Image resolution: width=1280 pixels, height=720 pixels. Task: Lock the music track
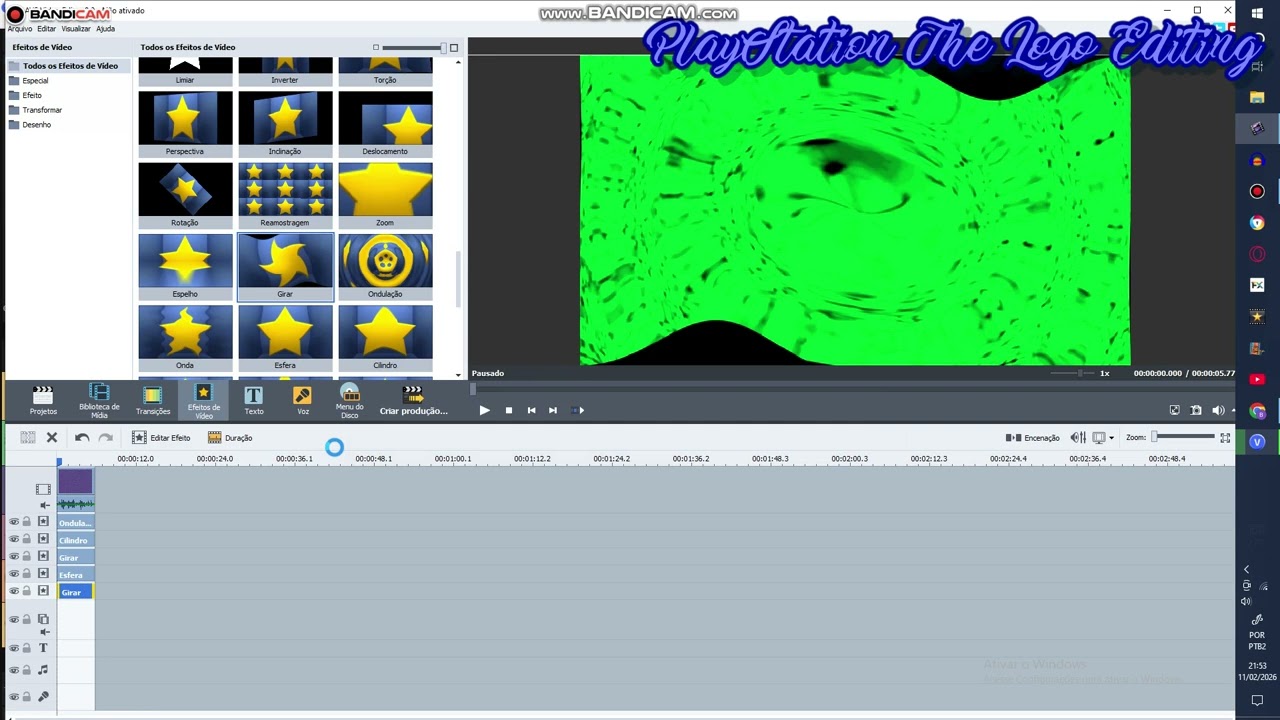(x=27, y=670)
